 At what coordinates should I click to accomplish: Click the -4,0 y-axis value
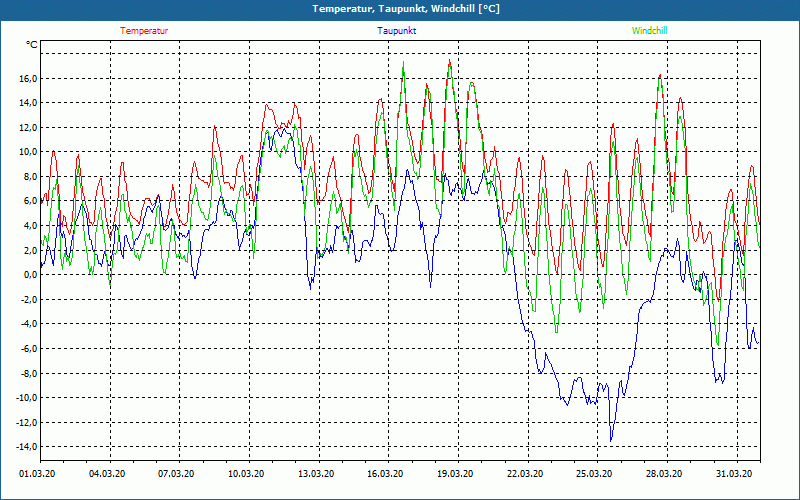(x=29, y=324)
